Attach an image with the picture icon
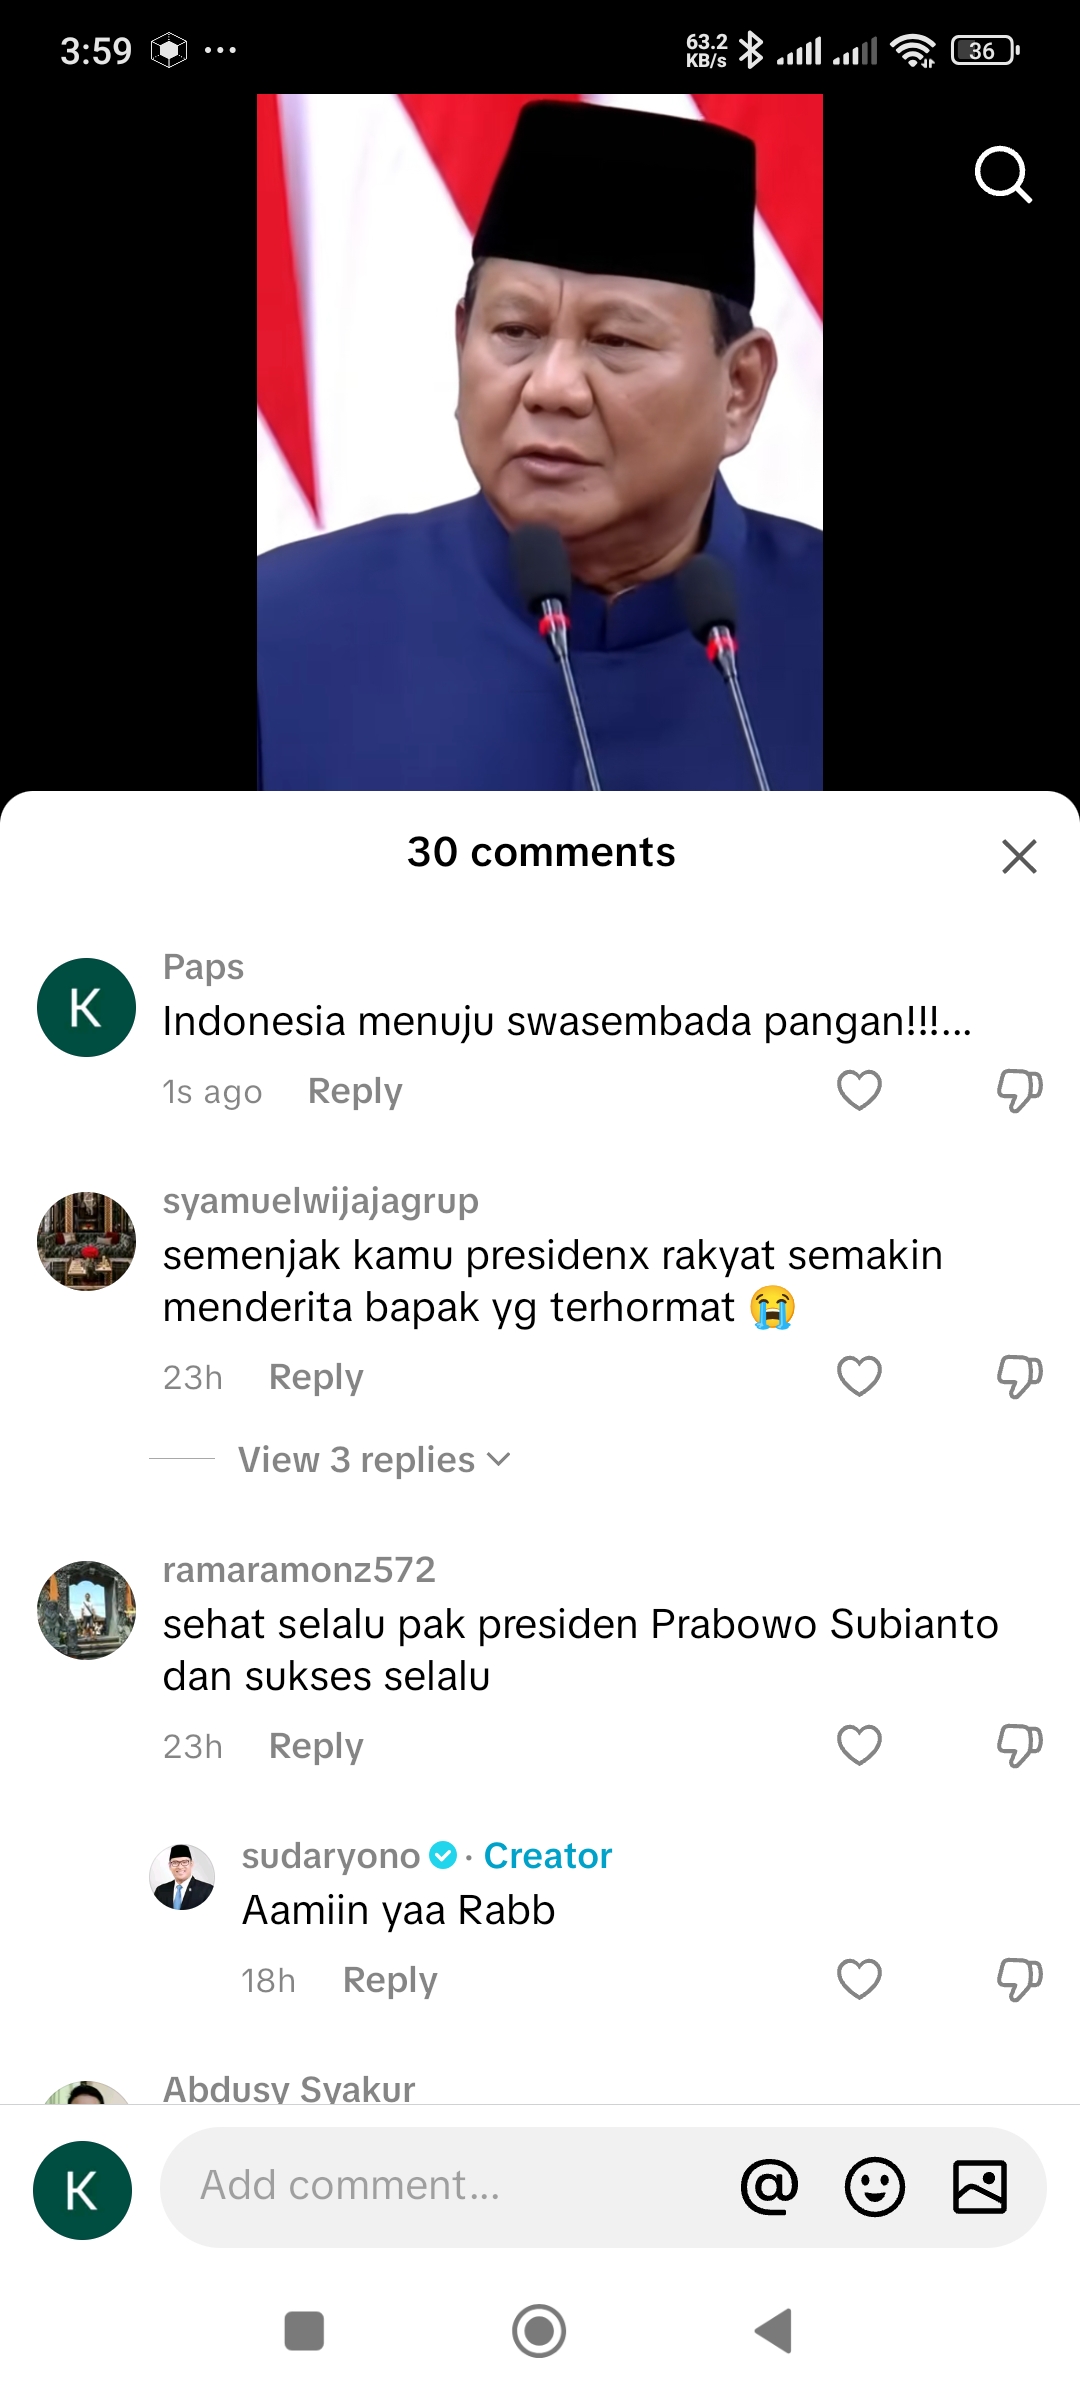 980,2187
